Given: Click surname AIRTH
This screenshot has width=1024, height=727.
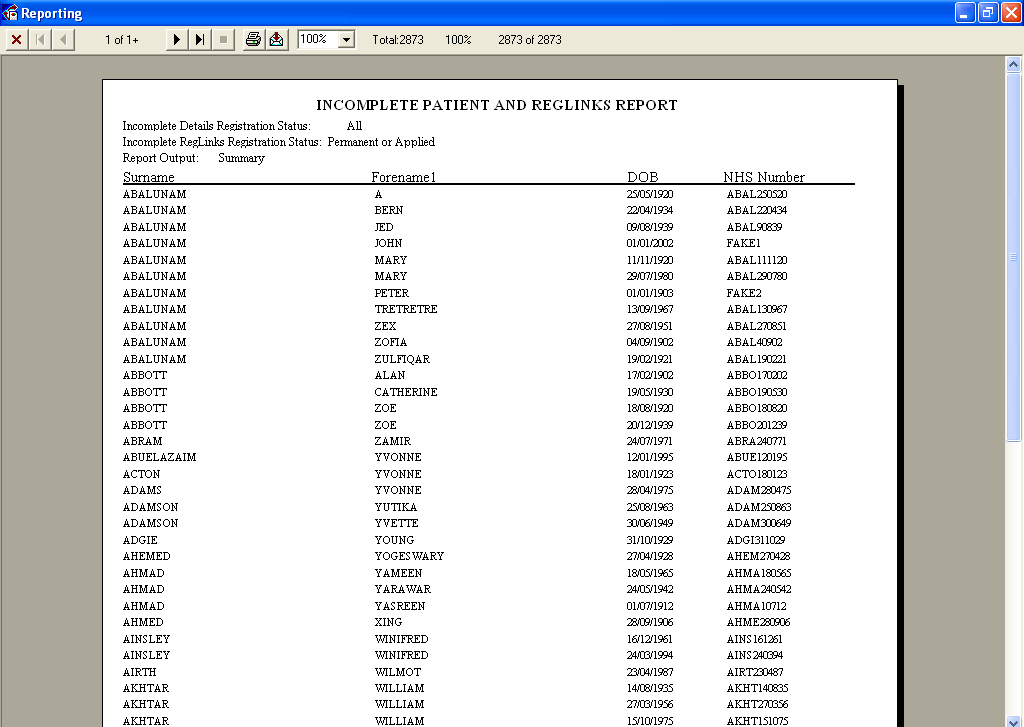Looking at the screenshot, I should (x=139, y=671).
